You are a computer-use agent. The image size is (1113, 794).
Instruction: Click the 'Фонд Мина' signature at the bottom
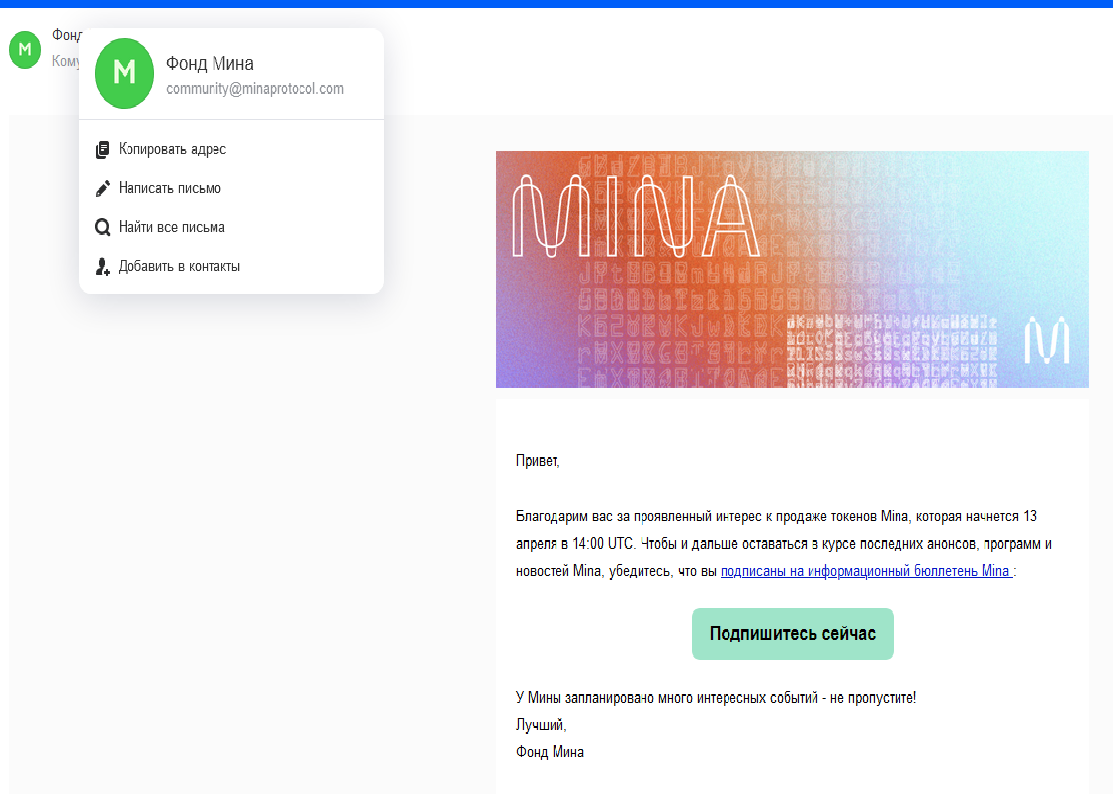pos(550,752)
